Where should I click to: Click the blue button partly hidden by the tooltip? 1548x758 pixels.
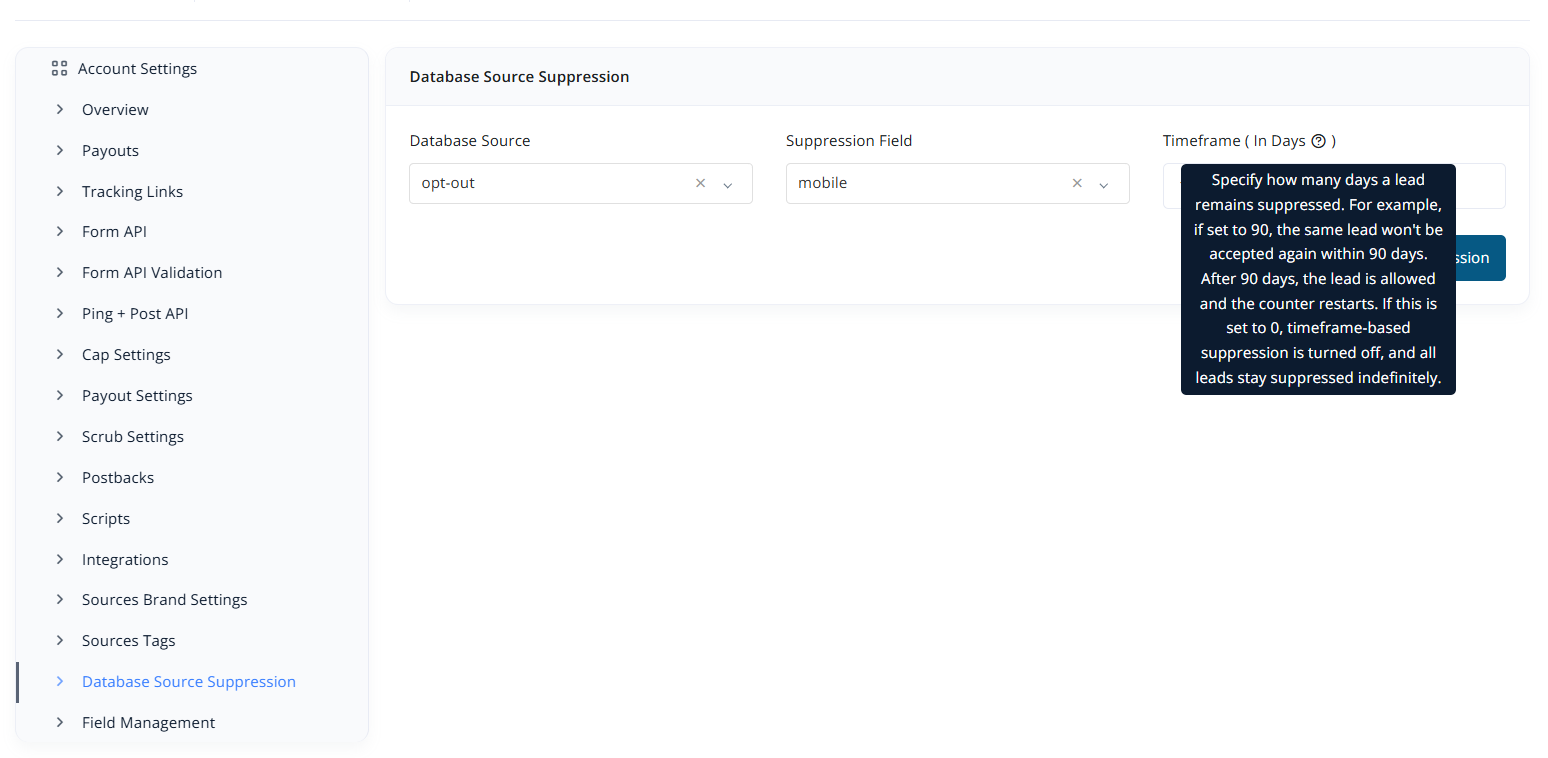[1481, 258]
